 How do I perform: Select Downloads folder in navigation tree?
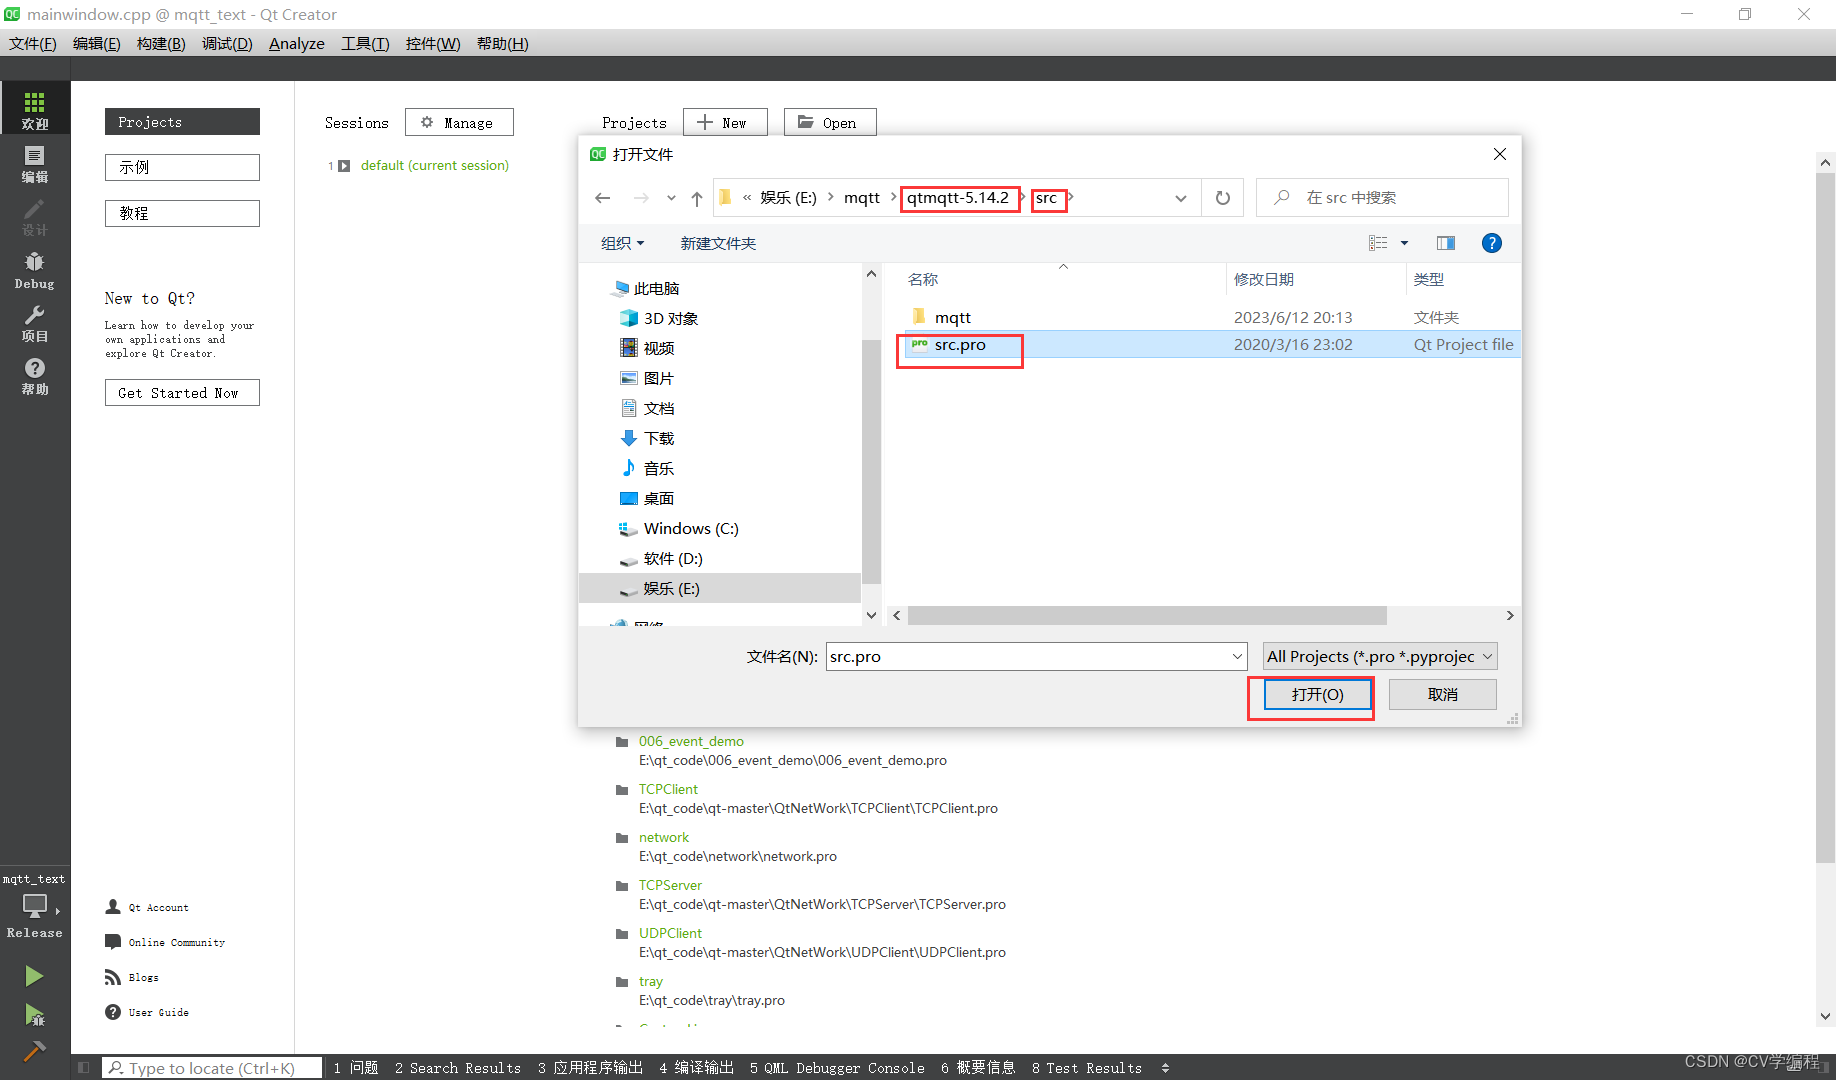coord(658,438)
